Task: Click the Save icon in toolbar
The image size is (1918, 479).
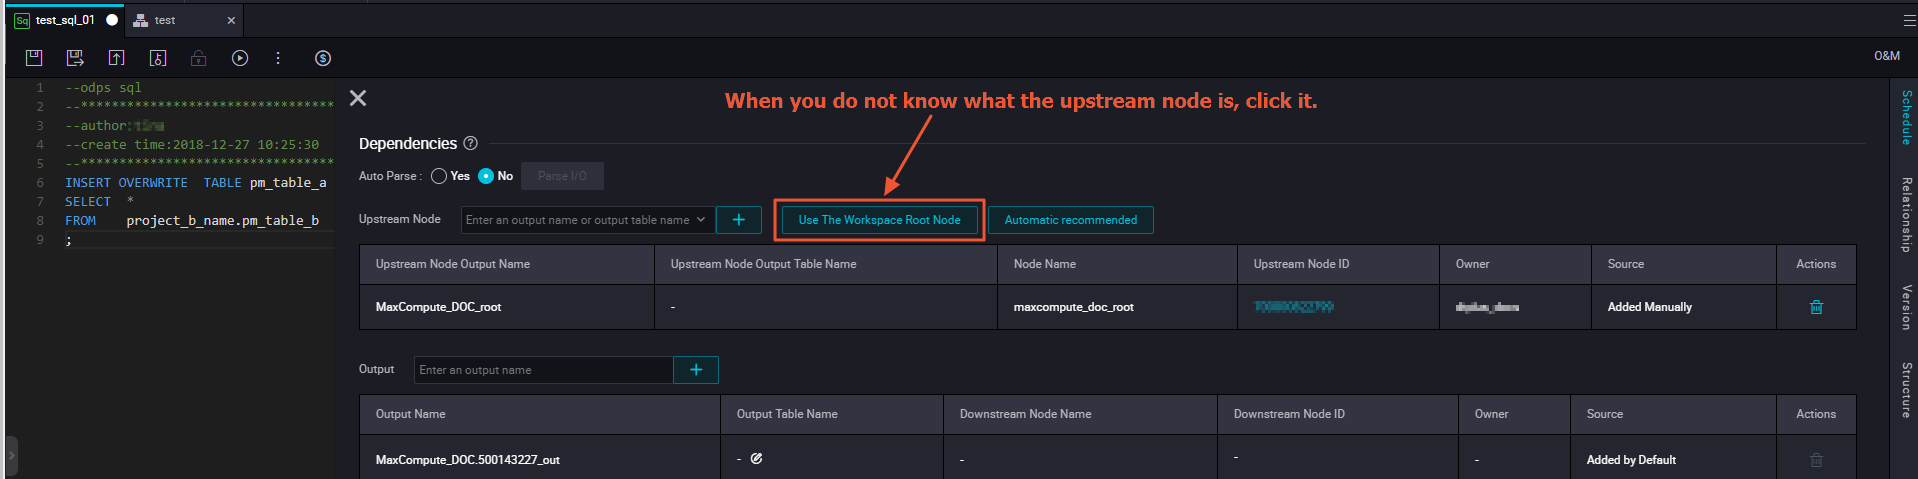Action: click(x=34, y=58)
